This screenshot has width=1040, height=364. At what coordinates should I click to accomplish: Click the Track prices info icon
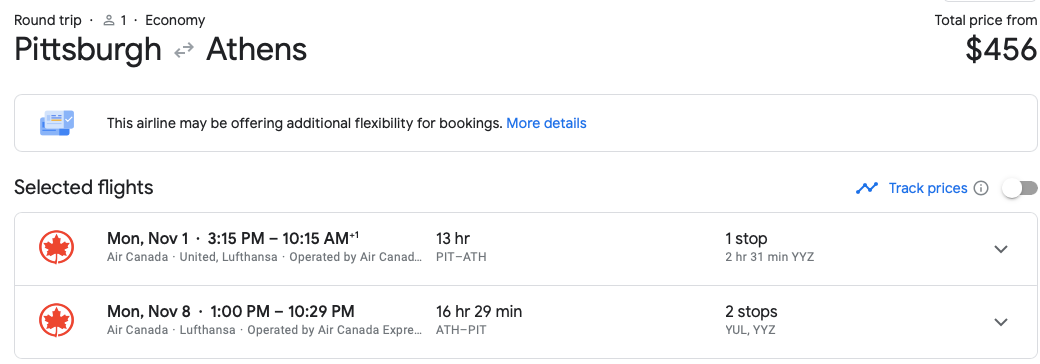[981, 188]
